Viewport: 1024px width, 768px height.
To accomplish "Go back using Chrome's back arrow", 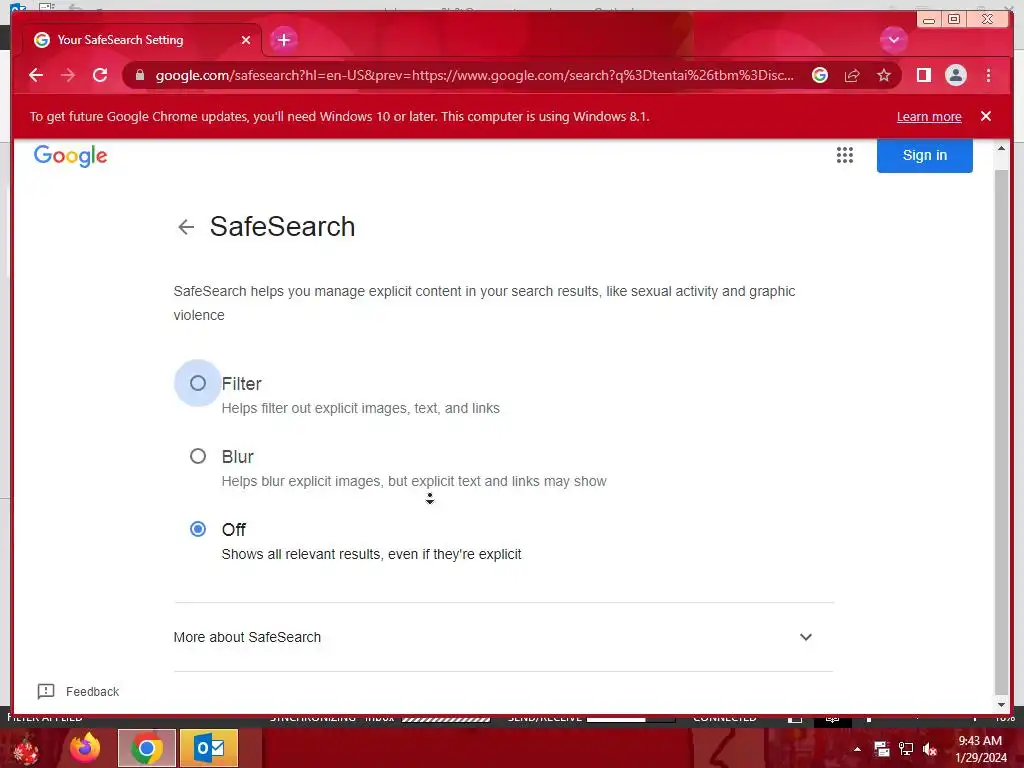I will 36,75.
